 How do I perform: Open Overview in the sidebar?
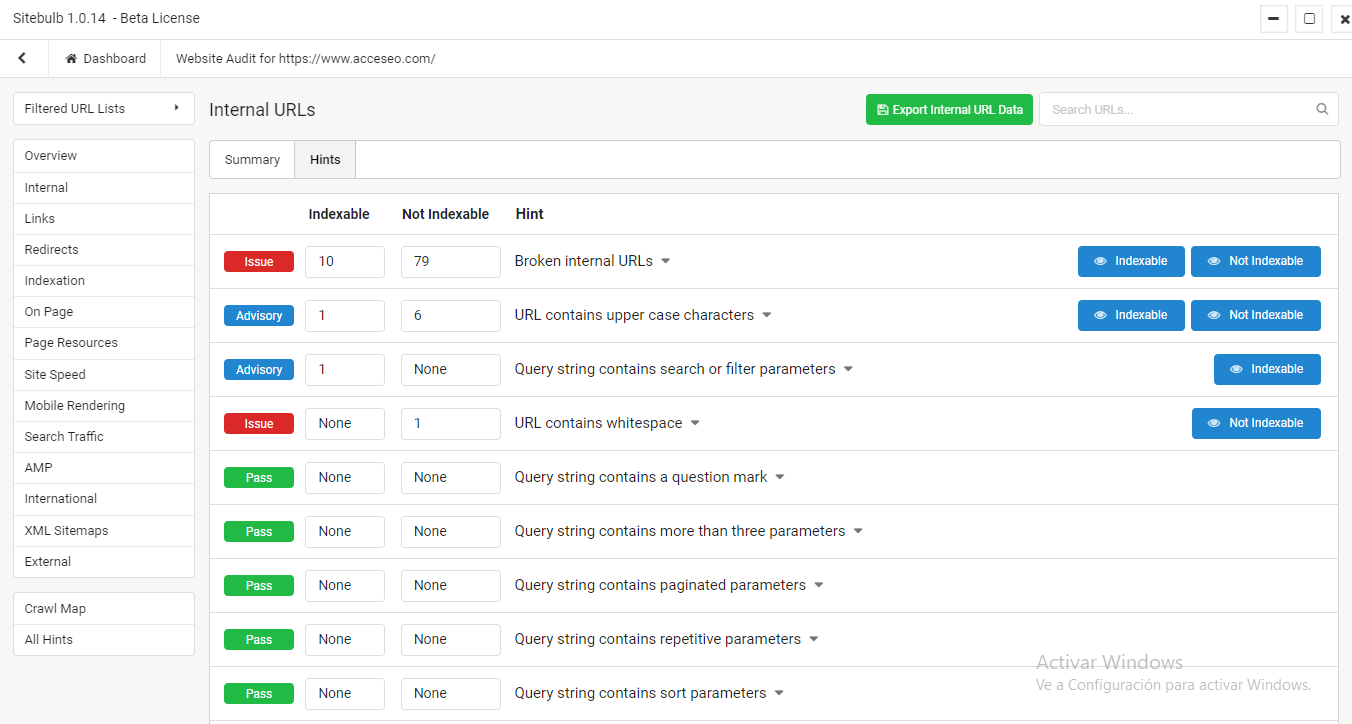(x=104, y=156)
